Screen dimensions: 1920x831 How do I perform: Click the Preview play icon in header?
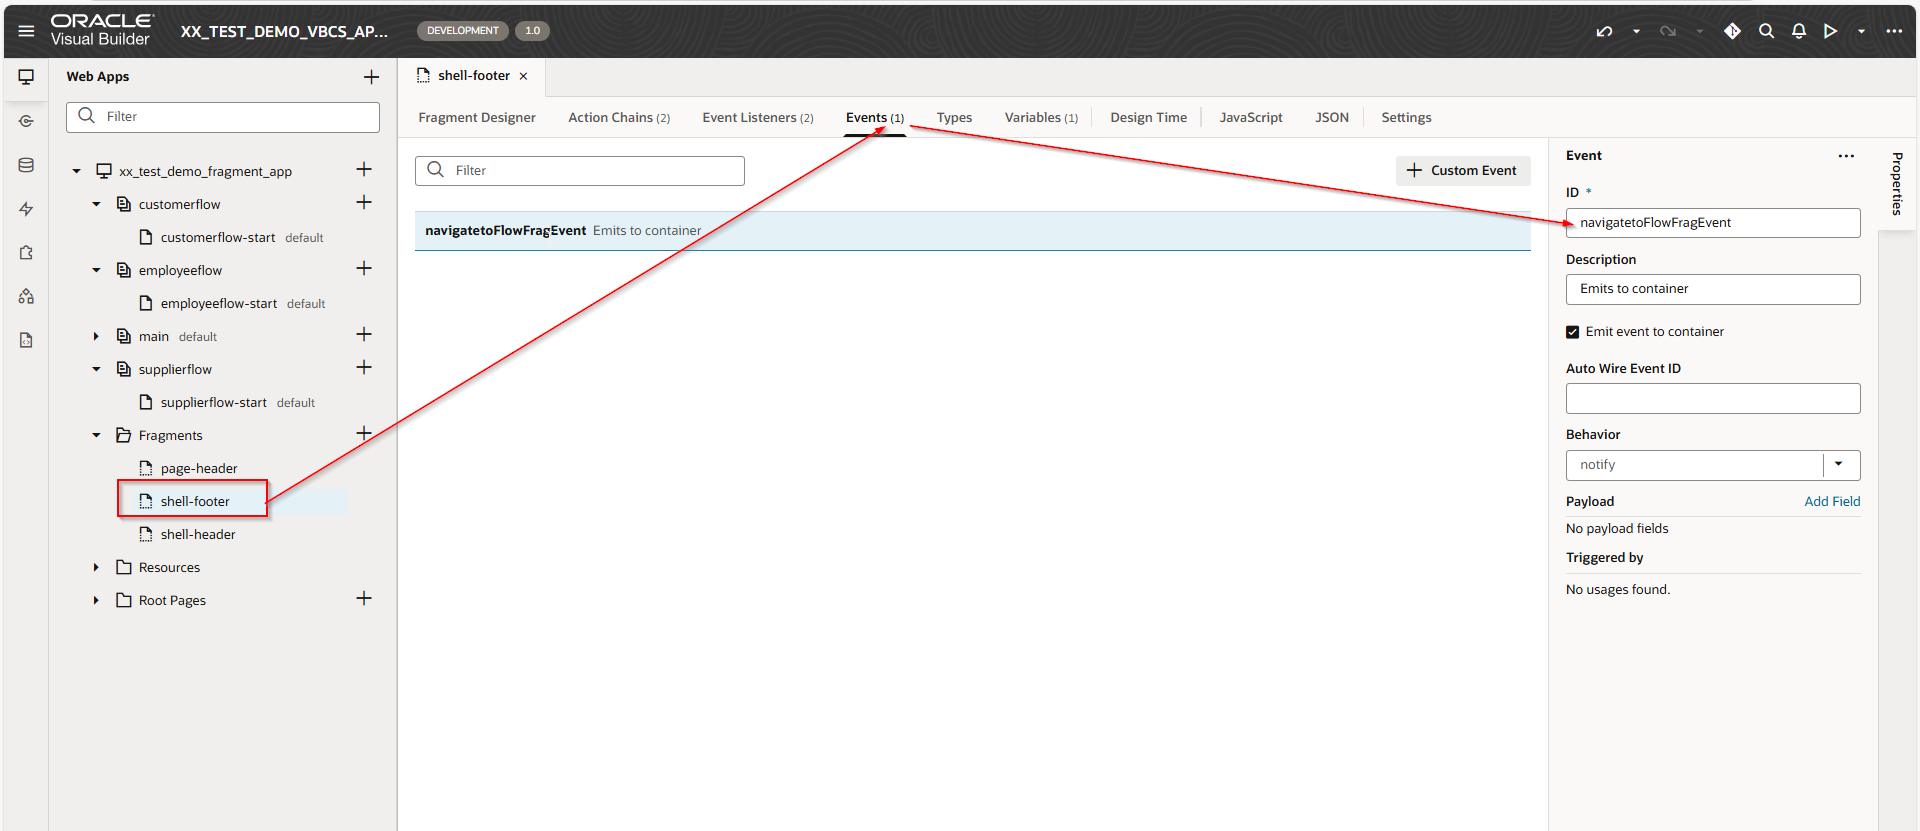tap(1830, 31)
